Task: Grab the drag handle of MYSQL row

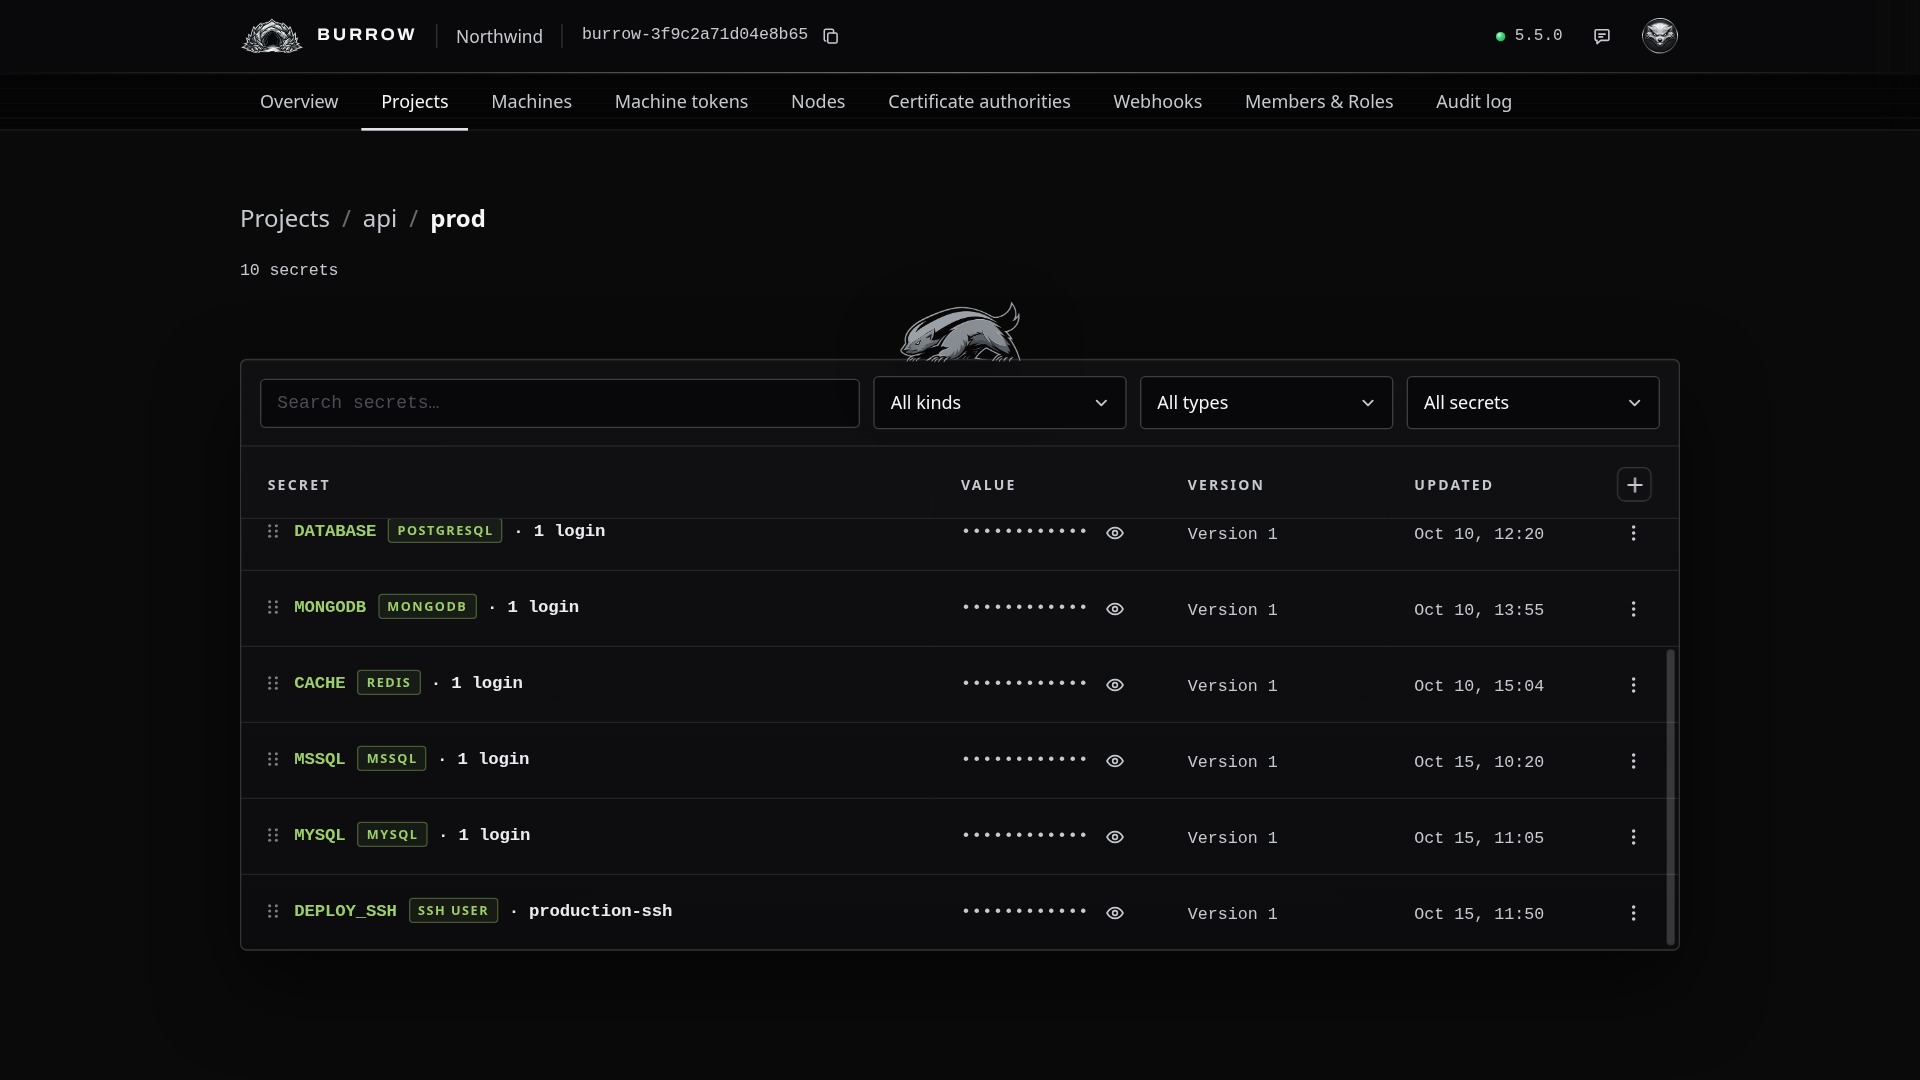Action: 273,835
